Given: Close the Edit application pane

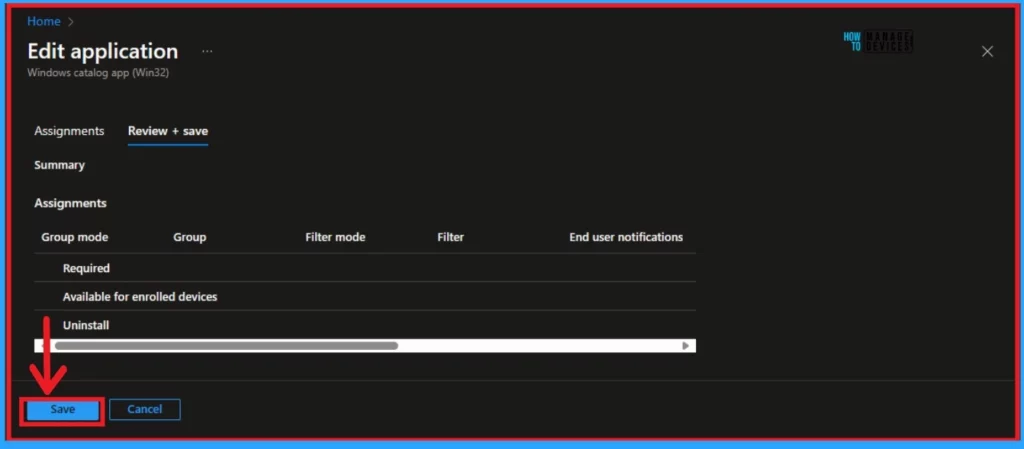Looking at the screenshot, I should [x=987, y=52].
